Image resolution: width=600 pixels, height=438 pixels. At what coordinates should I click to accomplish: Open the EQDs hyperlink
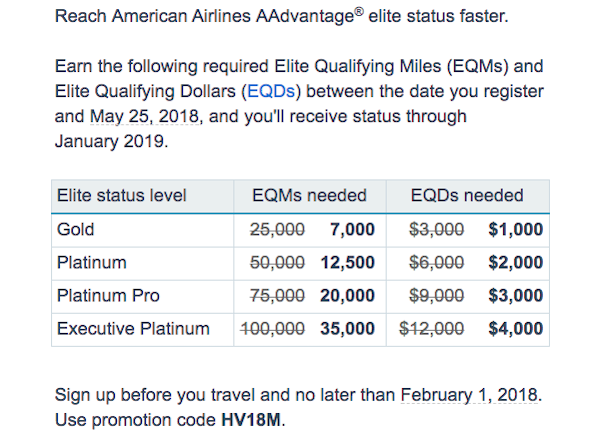(271, 91)
